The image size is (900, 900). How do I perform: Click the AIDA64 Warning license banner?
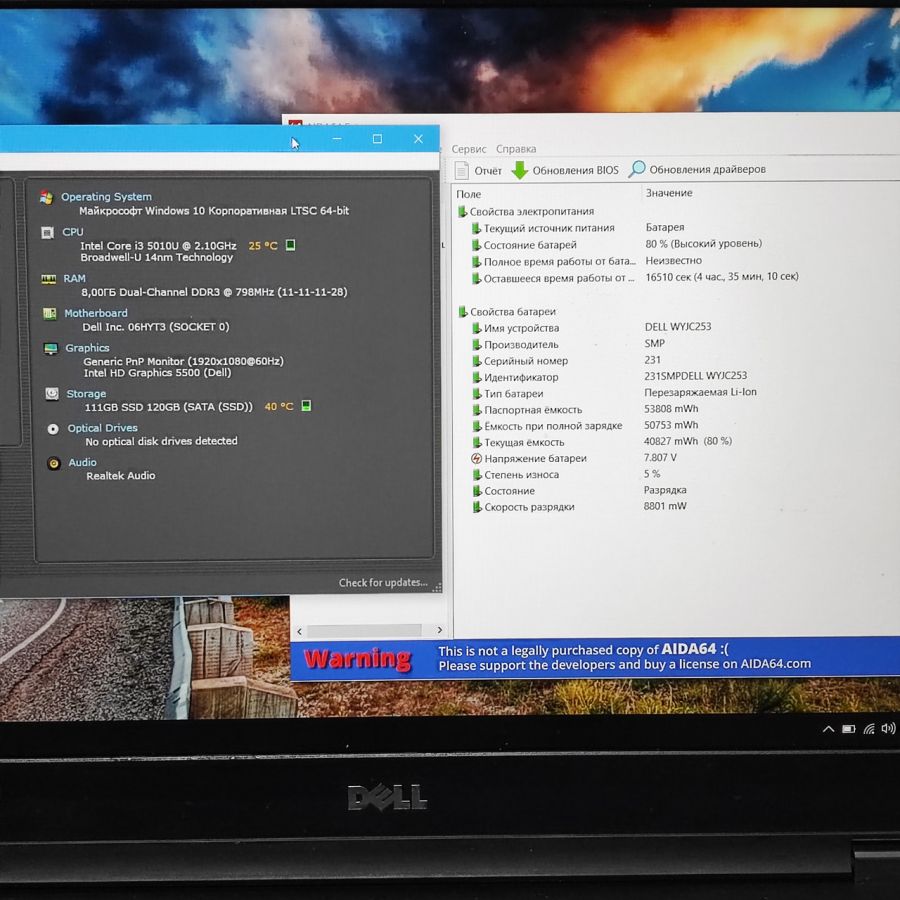coord(595,658)
